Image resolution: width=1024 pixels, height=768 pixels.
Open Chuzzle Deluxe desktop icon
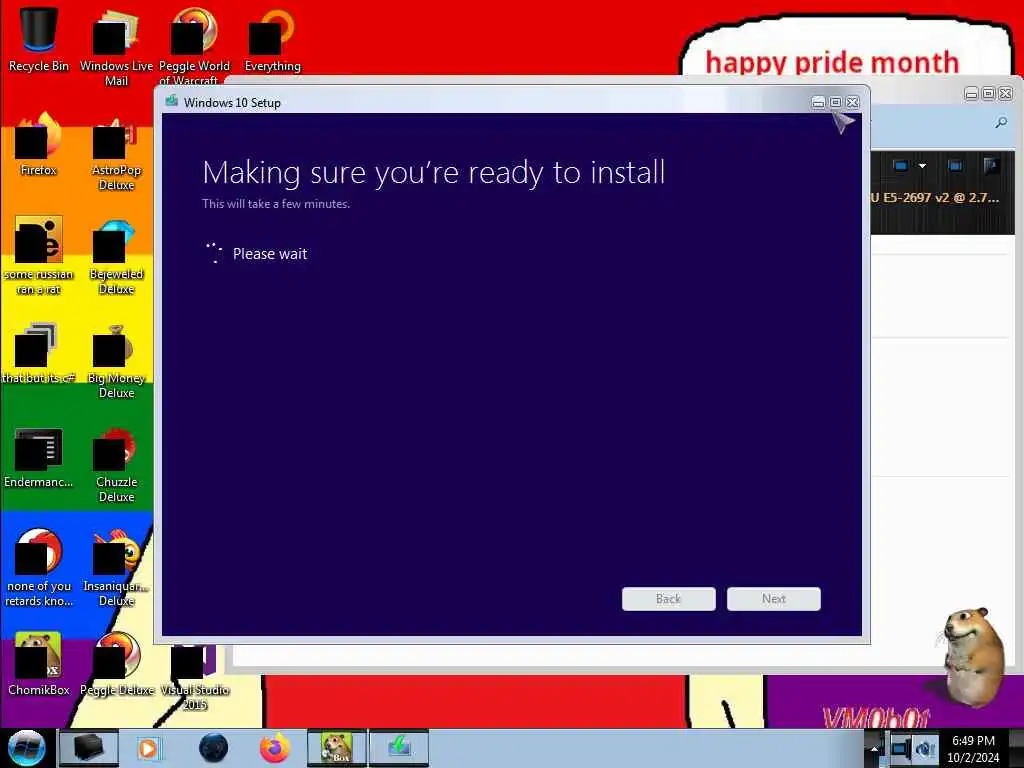pyautogui.click(x=116, y=464)
